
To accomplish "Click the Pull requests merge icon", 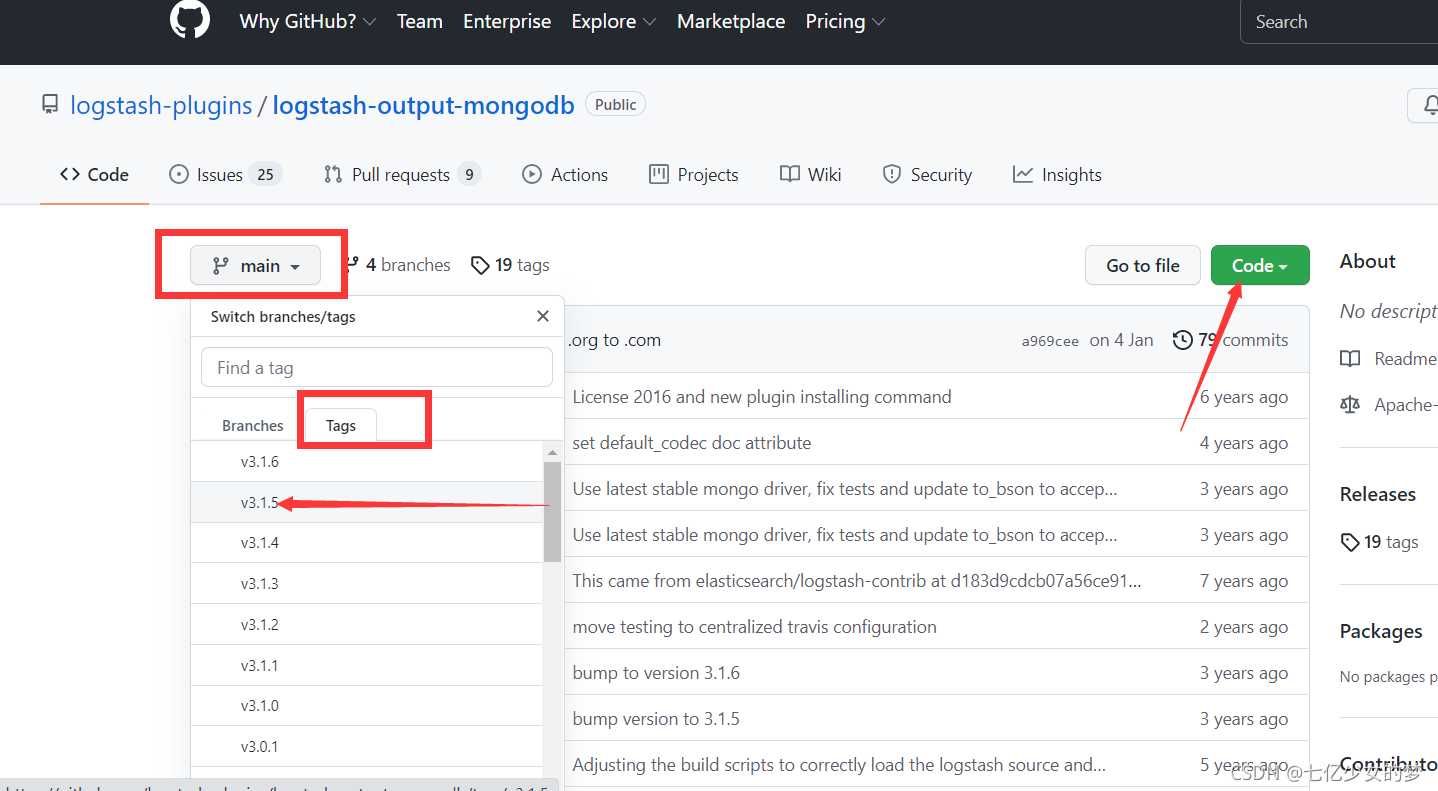I will click(333, 174).
